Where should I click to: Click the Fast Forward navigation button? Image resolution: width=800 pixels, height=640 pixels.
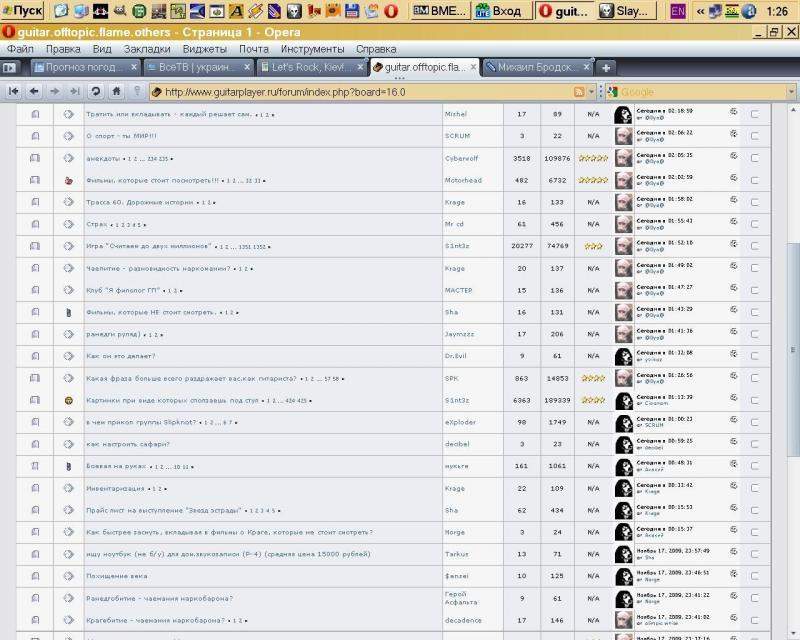pos(75,91)
